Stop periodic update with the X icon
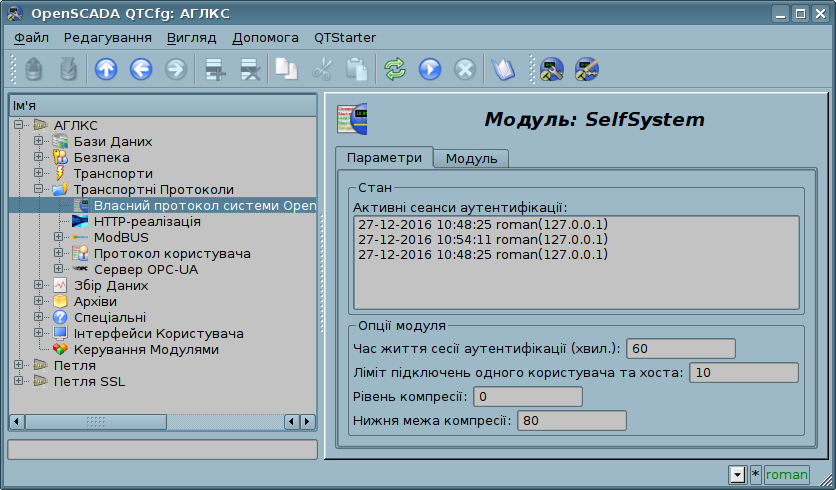Image resolution: width=836 pixels, height=490 pixels. 465,69
